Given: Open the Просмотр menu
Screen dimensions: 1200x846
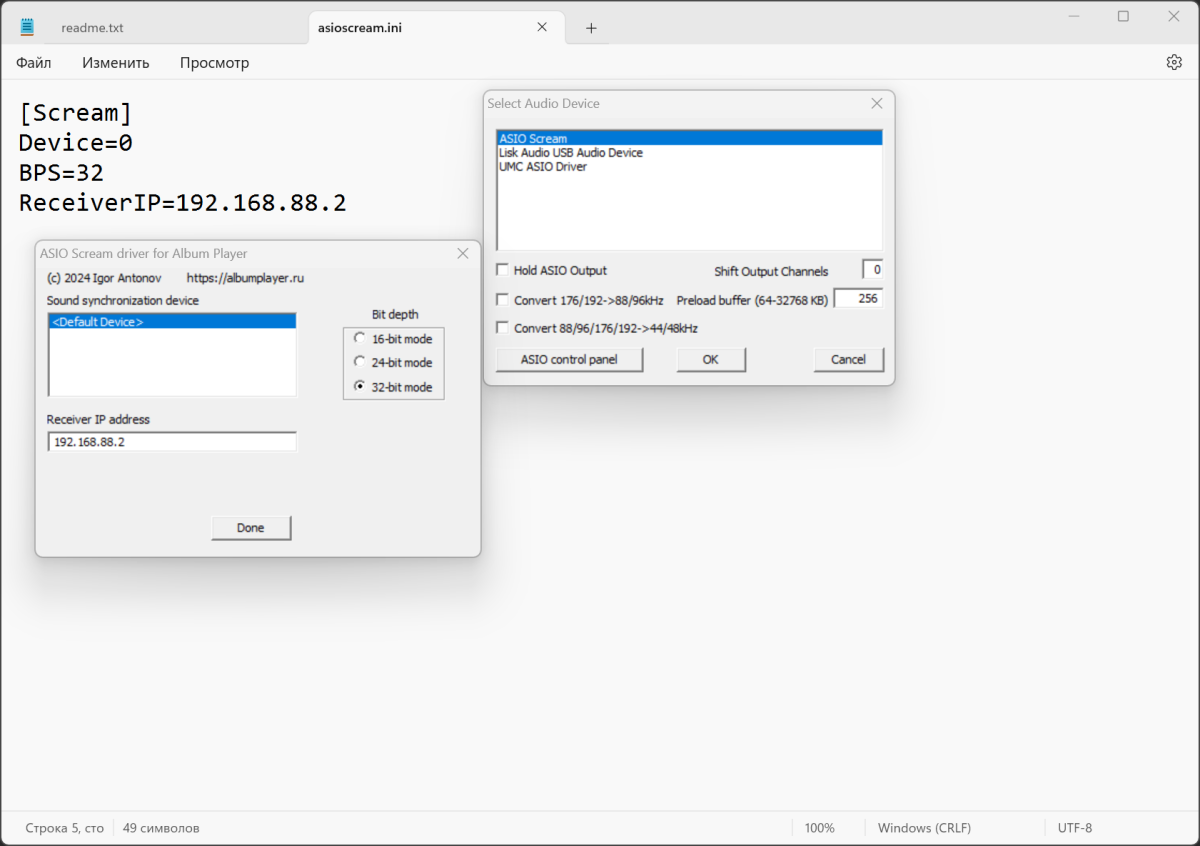Looking at the screenshot, I should (214, 62).
